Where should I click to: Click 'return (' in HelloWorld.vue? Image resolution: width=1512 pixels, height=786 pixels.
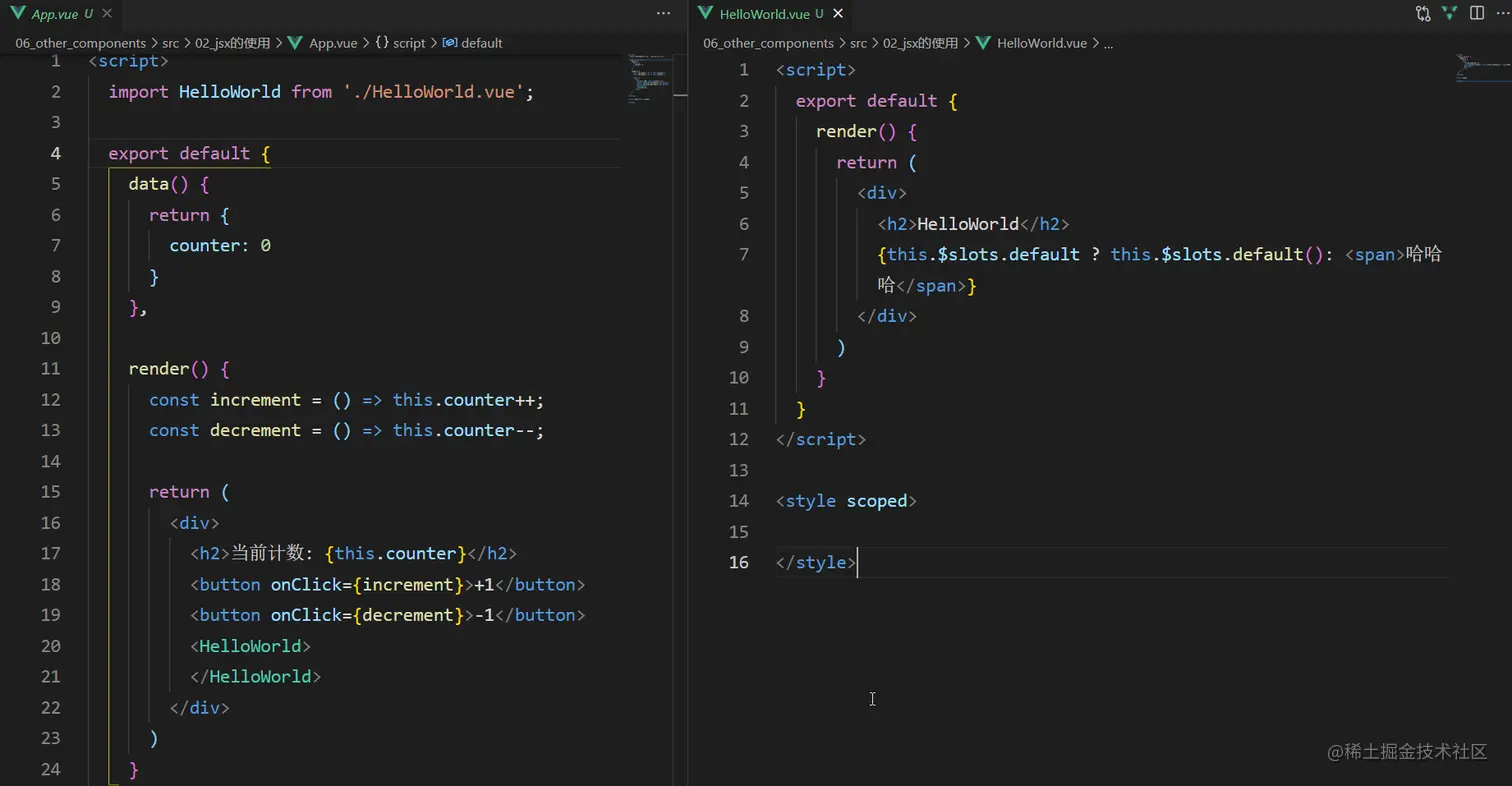point(877,163)
